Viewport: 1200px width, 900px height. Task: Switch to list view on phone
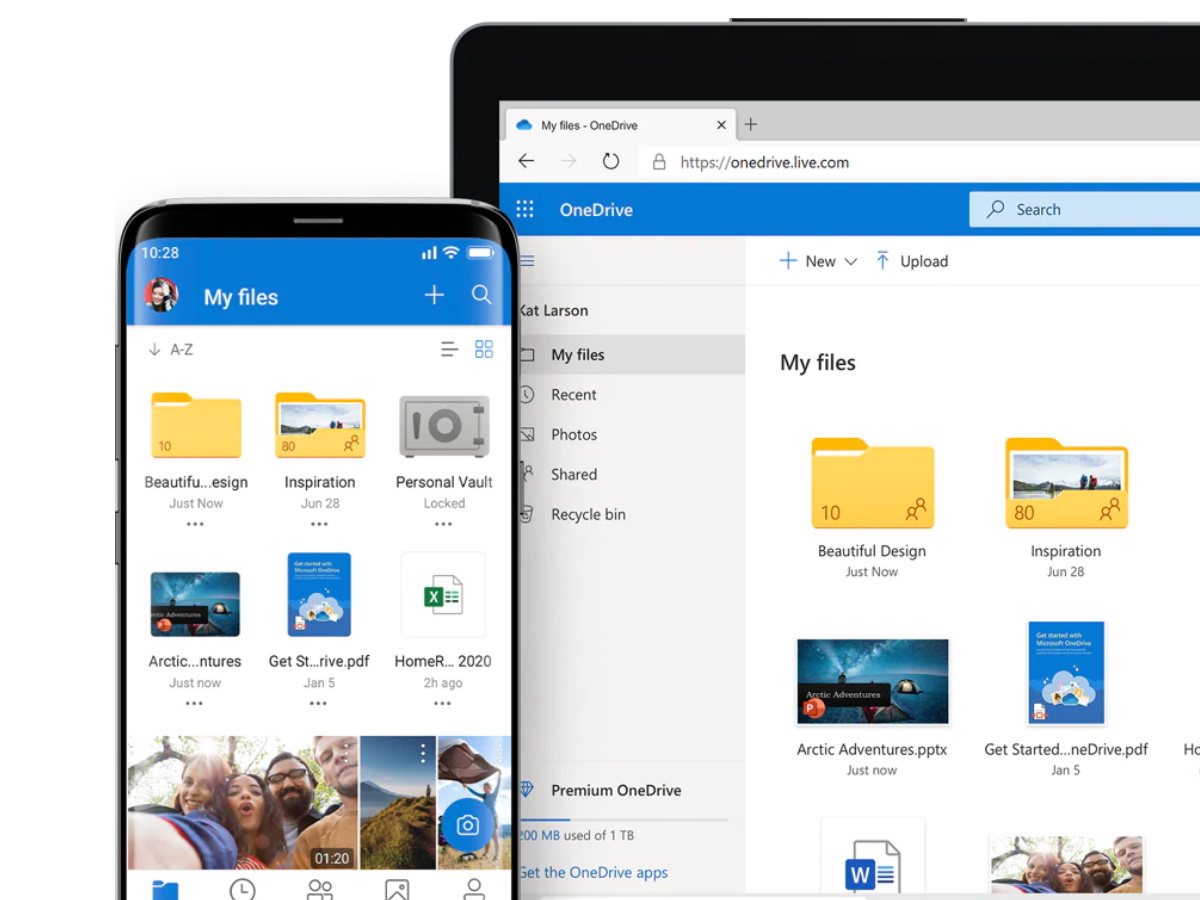coord(449,349)
